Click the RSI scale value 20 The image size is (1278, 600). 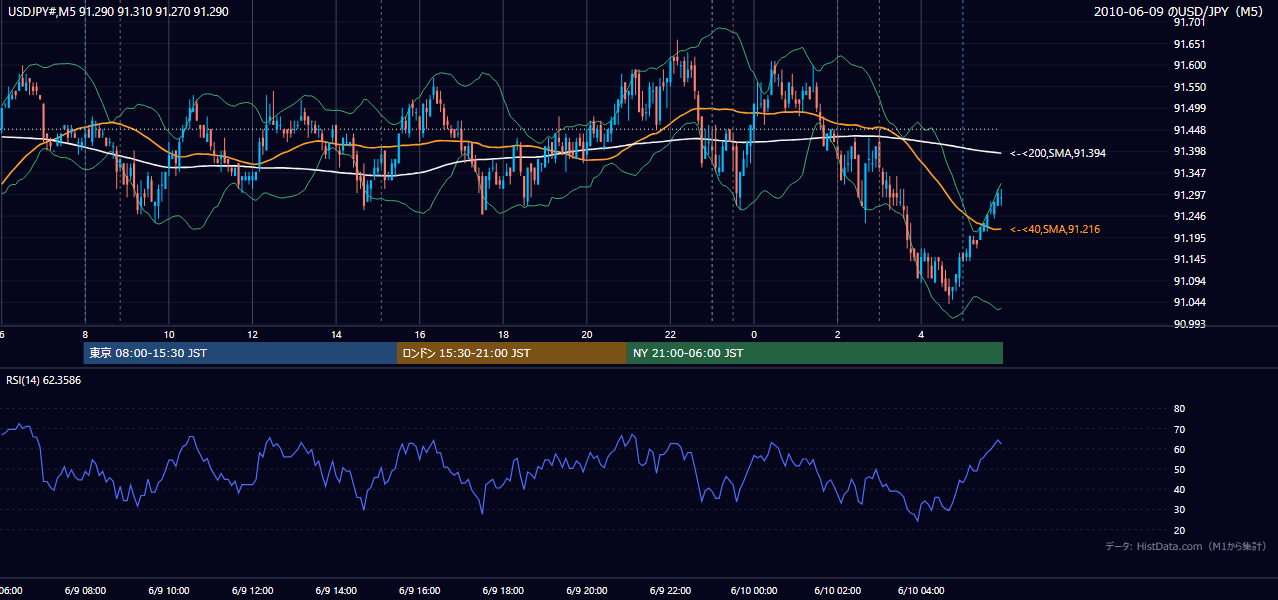click(x=1179, y=530)
